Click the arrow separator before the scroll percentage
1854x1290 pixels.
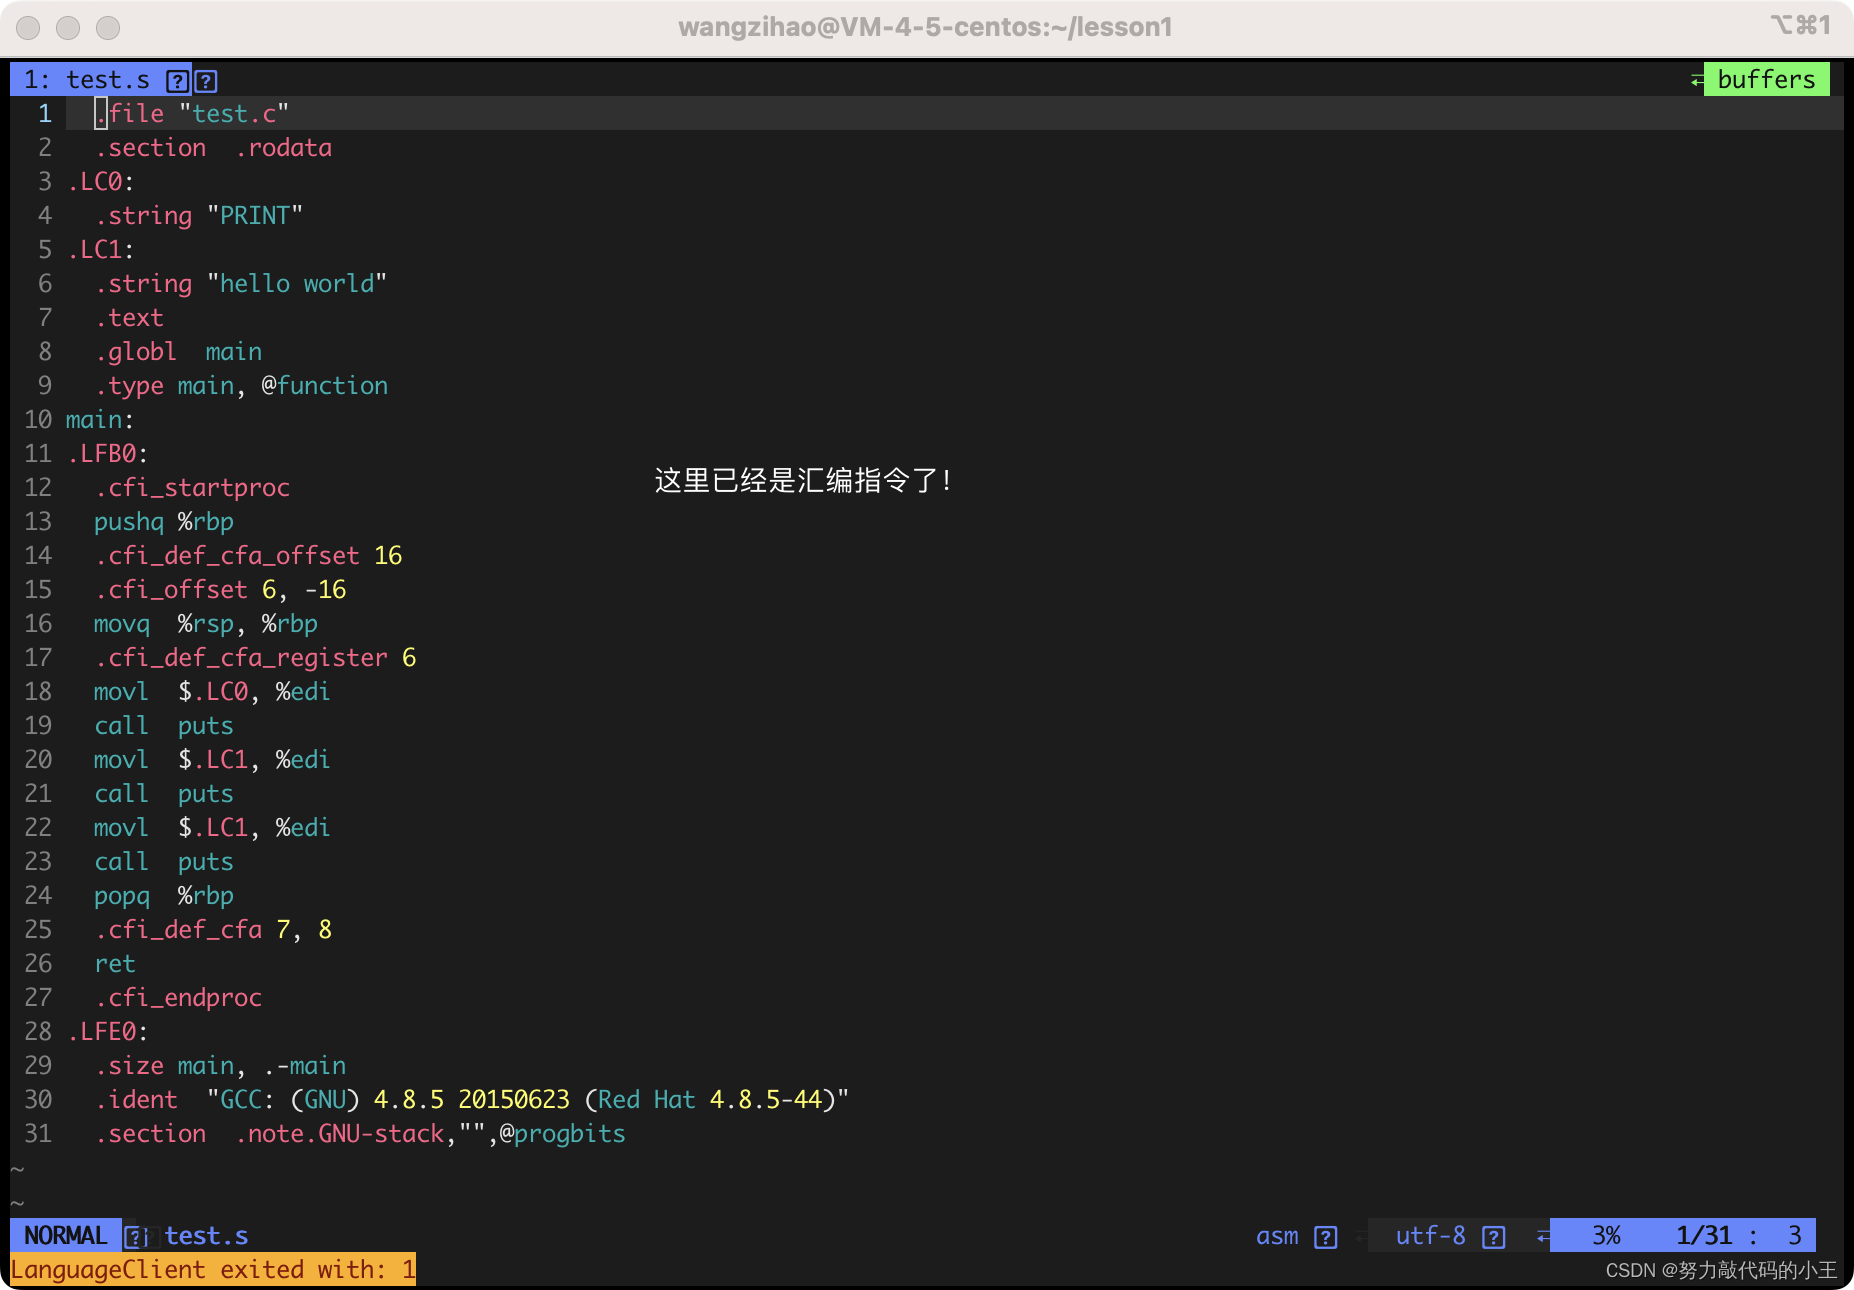pos(1541,1236)
